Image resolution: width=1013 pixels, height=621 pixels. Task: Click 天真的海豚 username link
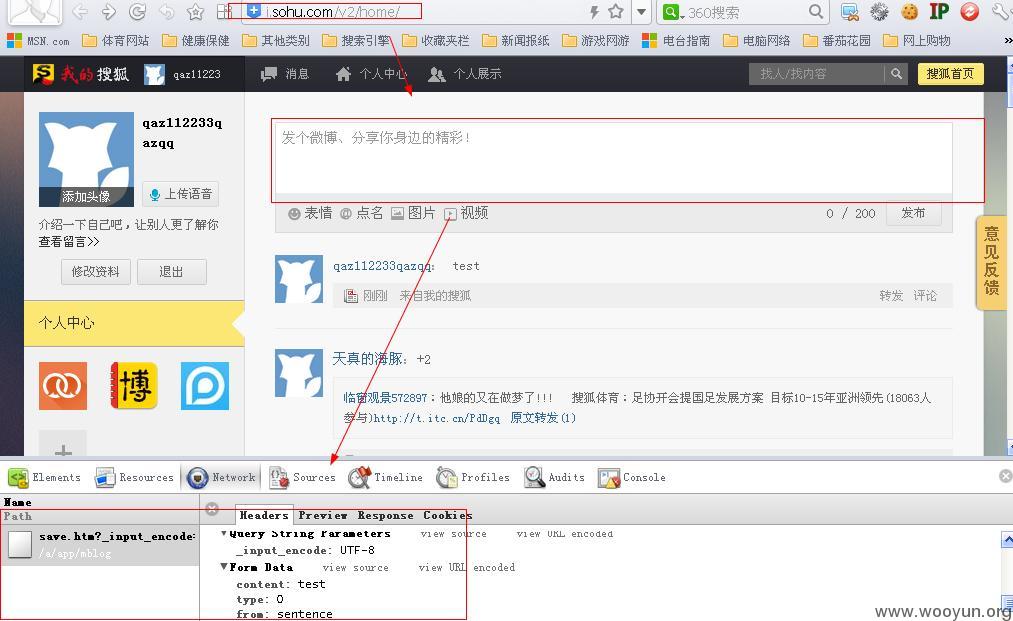[x=370, y=359]
